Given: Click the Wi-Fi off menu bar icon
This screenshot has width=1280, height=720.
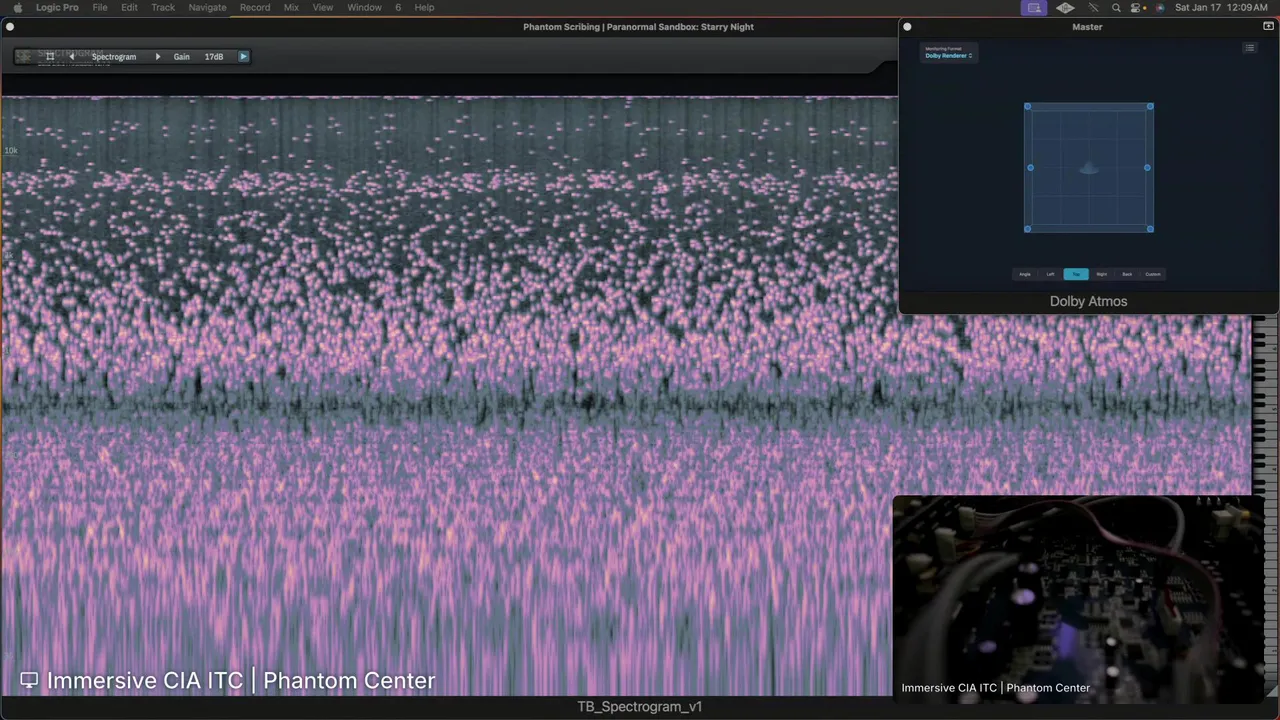Looking at the screenshot, I should point(1093,7).
